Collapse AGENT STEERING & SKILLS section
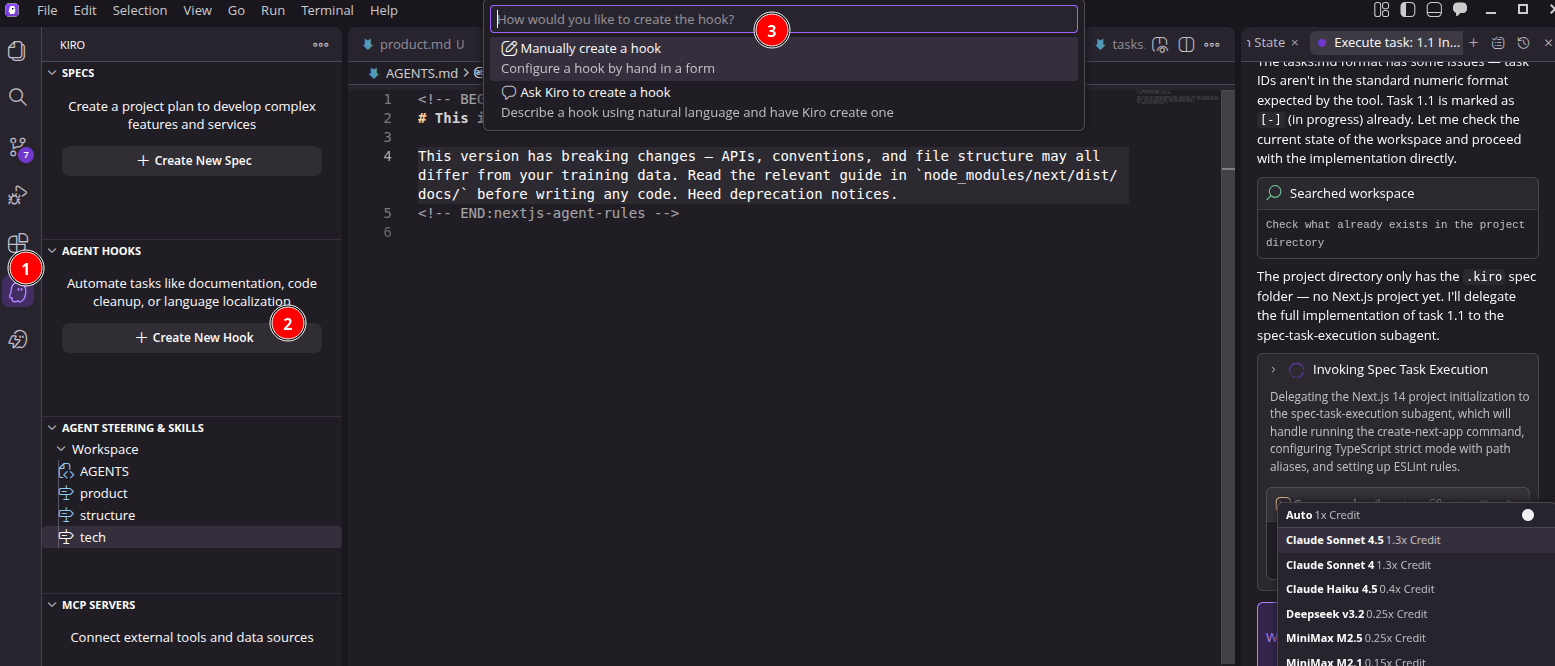 click(52, 428)
